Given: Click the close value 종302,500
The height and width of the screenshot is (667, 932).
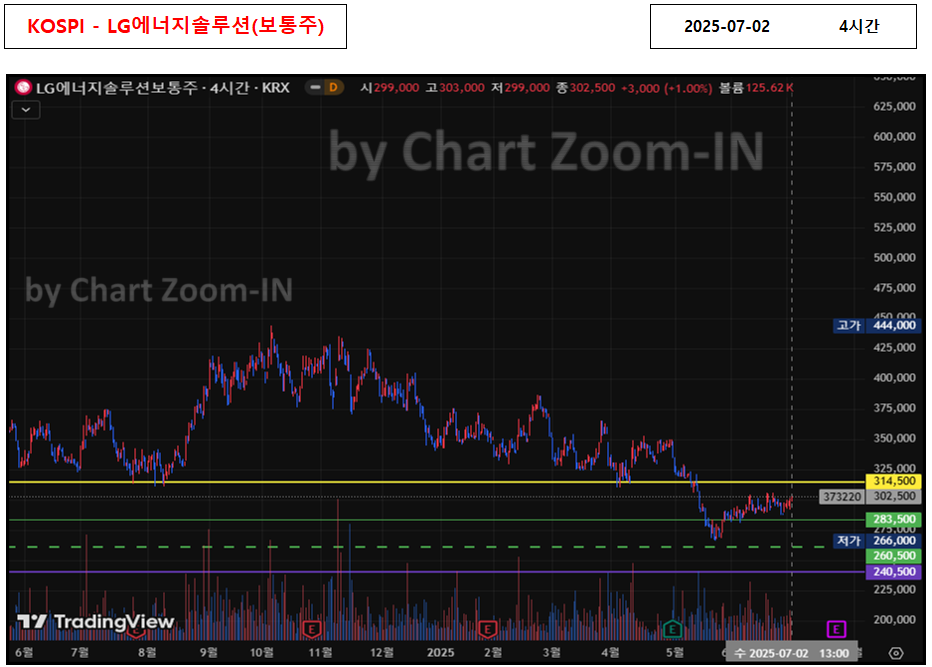Looking at the screenshot, I should coord(586,88).
